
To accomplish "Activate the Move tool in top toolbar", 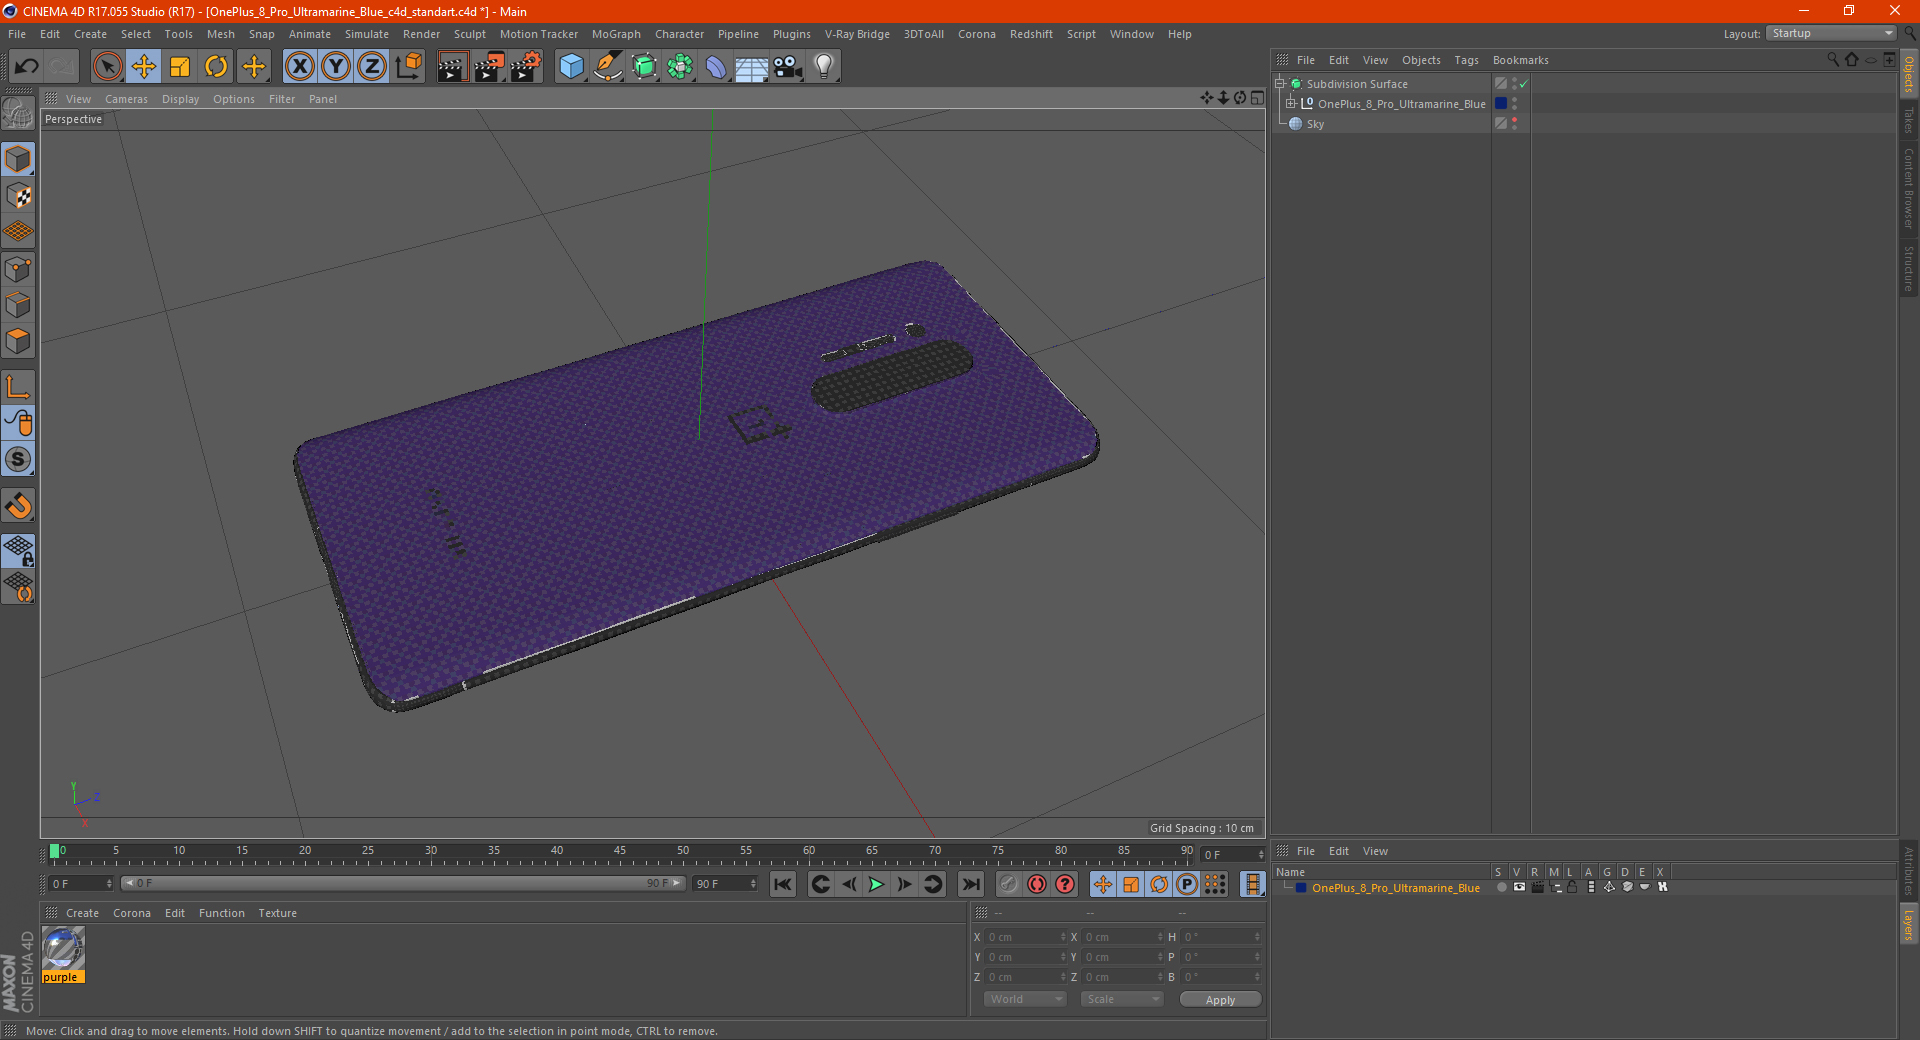I will [x=144, y=67].
